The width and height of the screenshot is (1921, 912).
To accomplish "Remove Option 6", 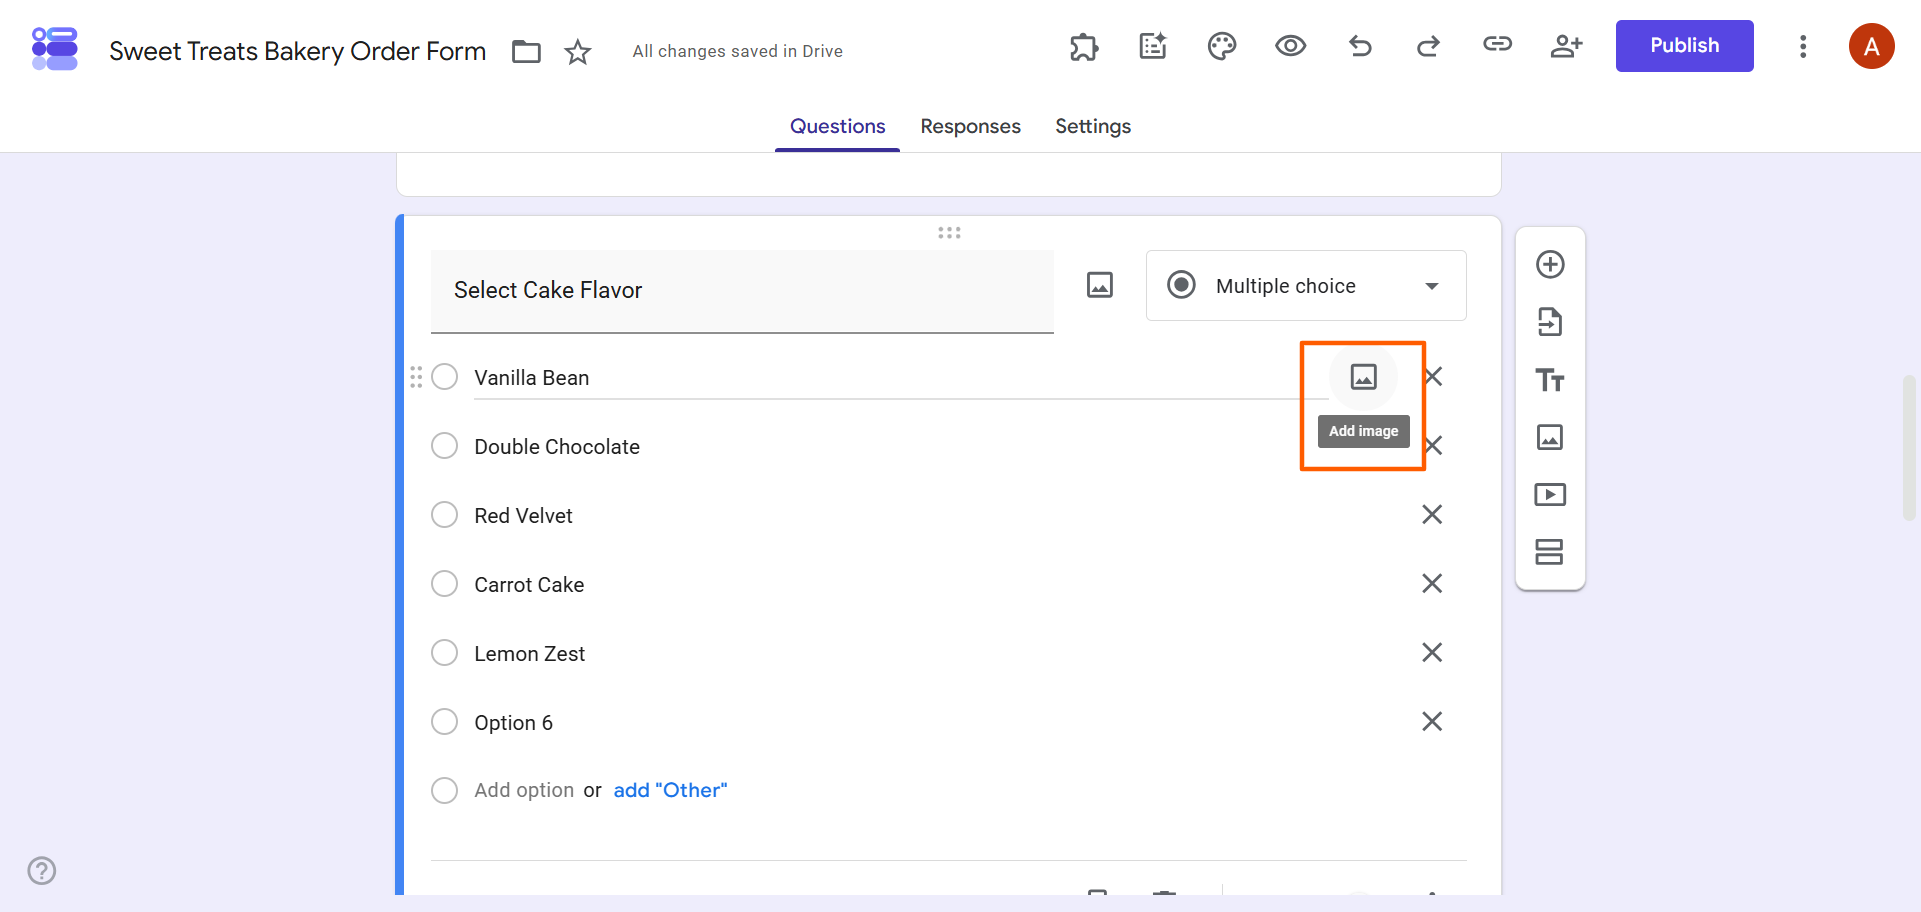I will [1432, 721].
